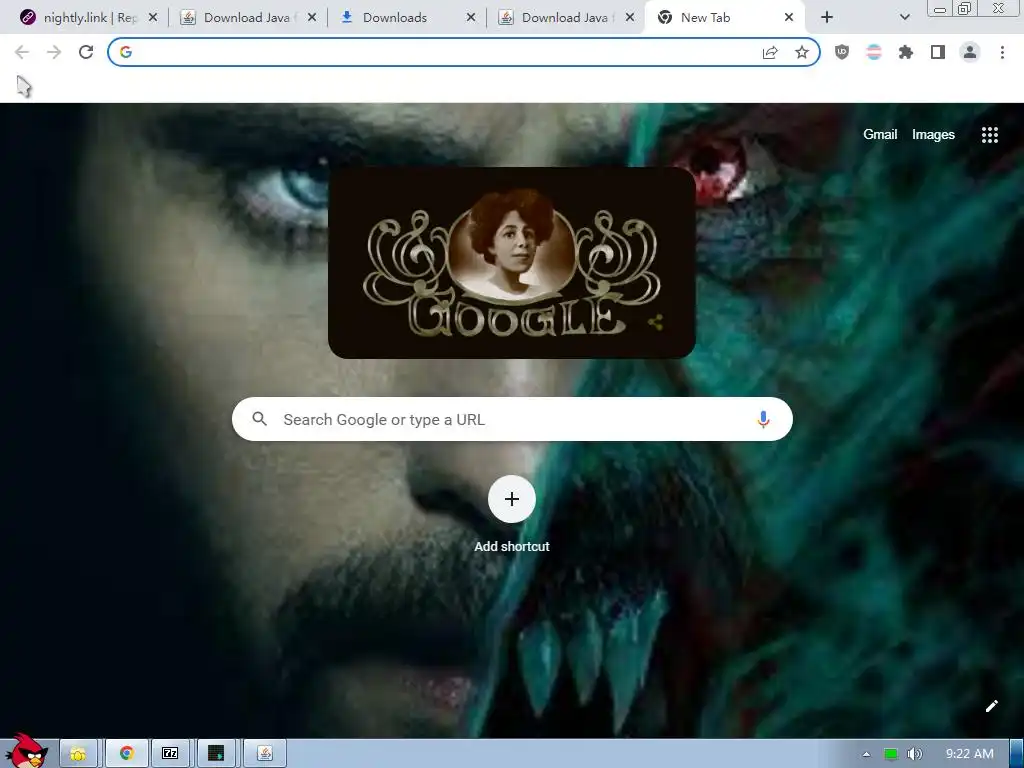Open the 9:22 AM clock

pyautogui.click(x=970, y=754)
